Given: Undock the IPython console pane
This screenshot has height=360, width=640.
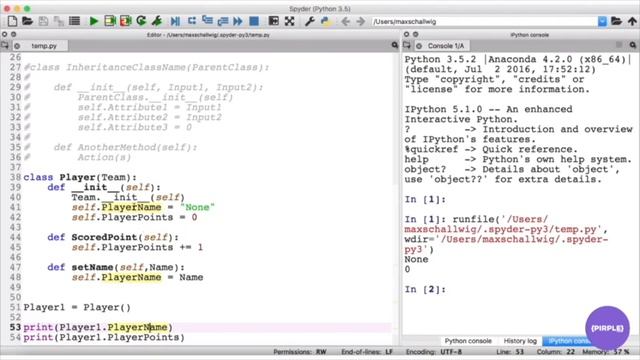Looking at the screenshot, I should 415,35.
